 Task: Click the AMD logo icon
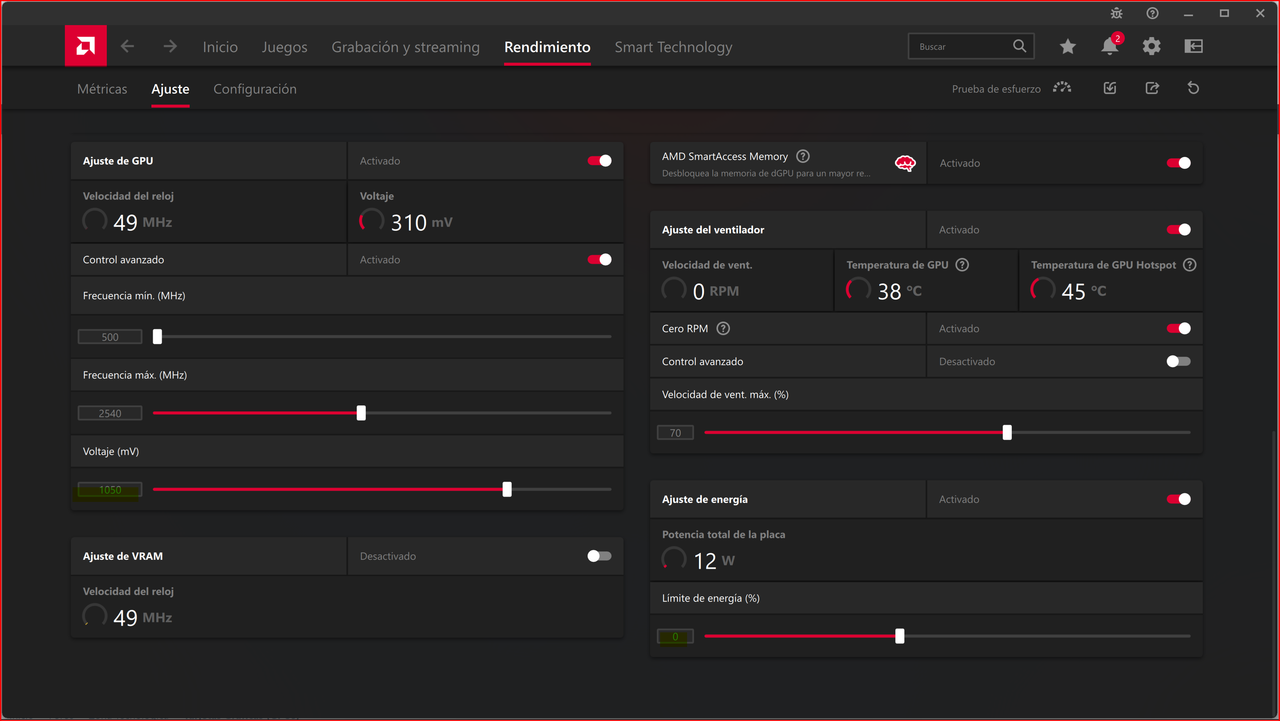point(86,46)
